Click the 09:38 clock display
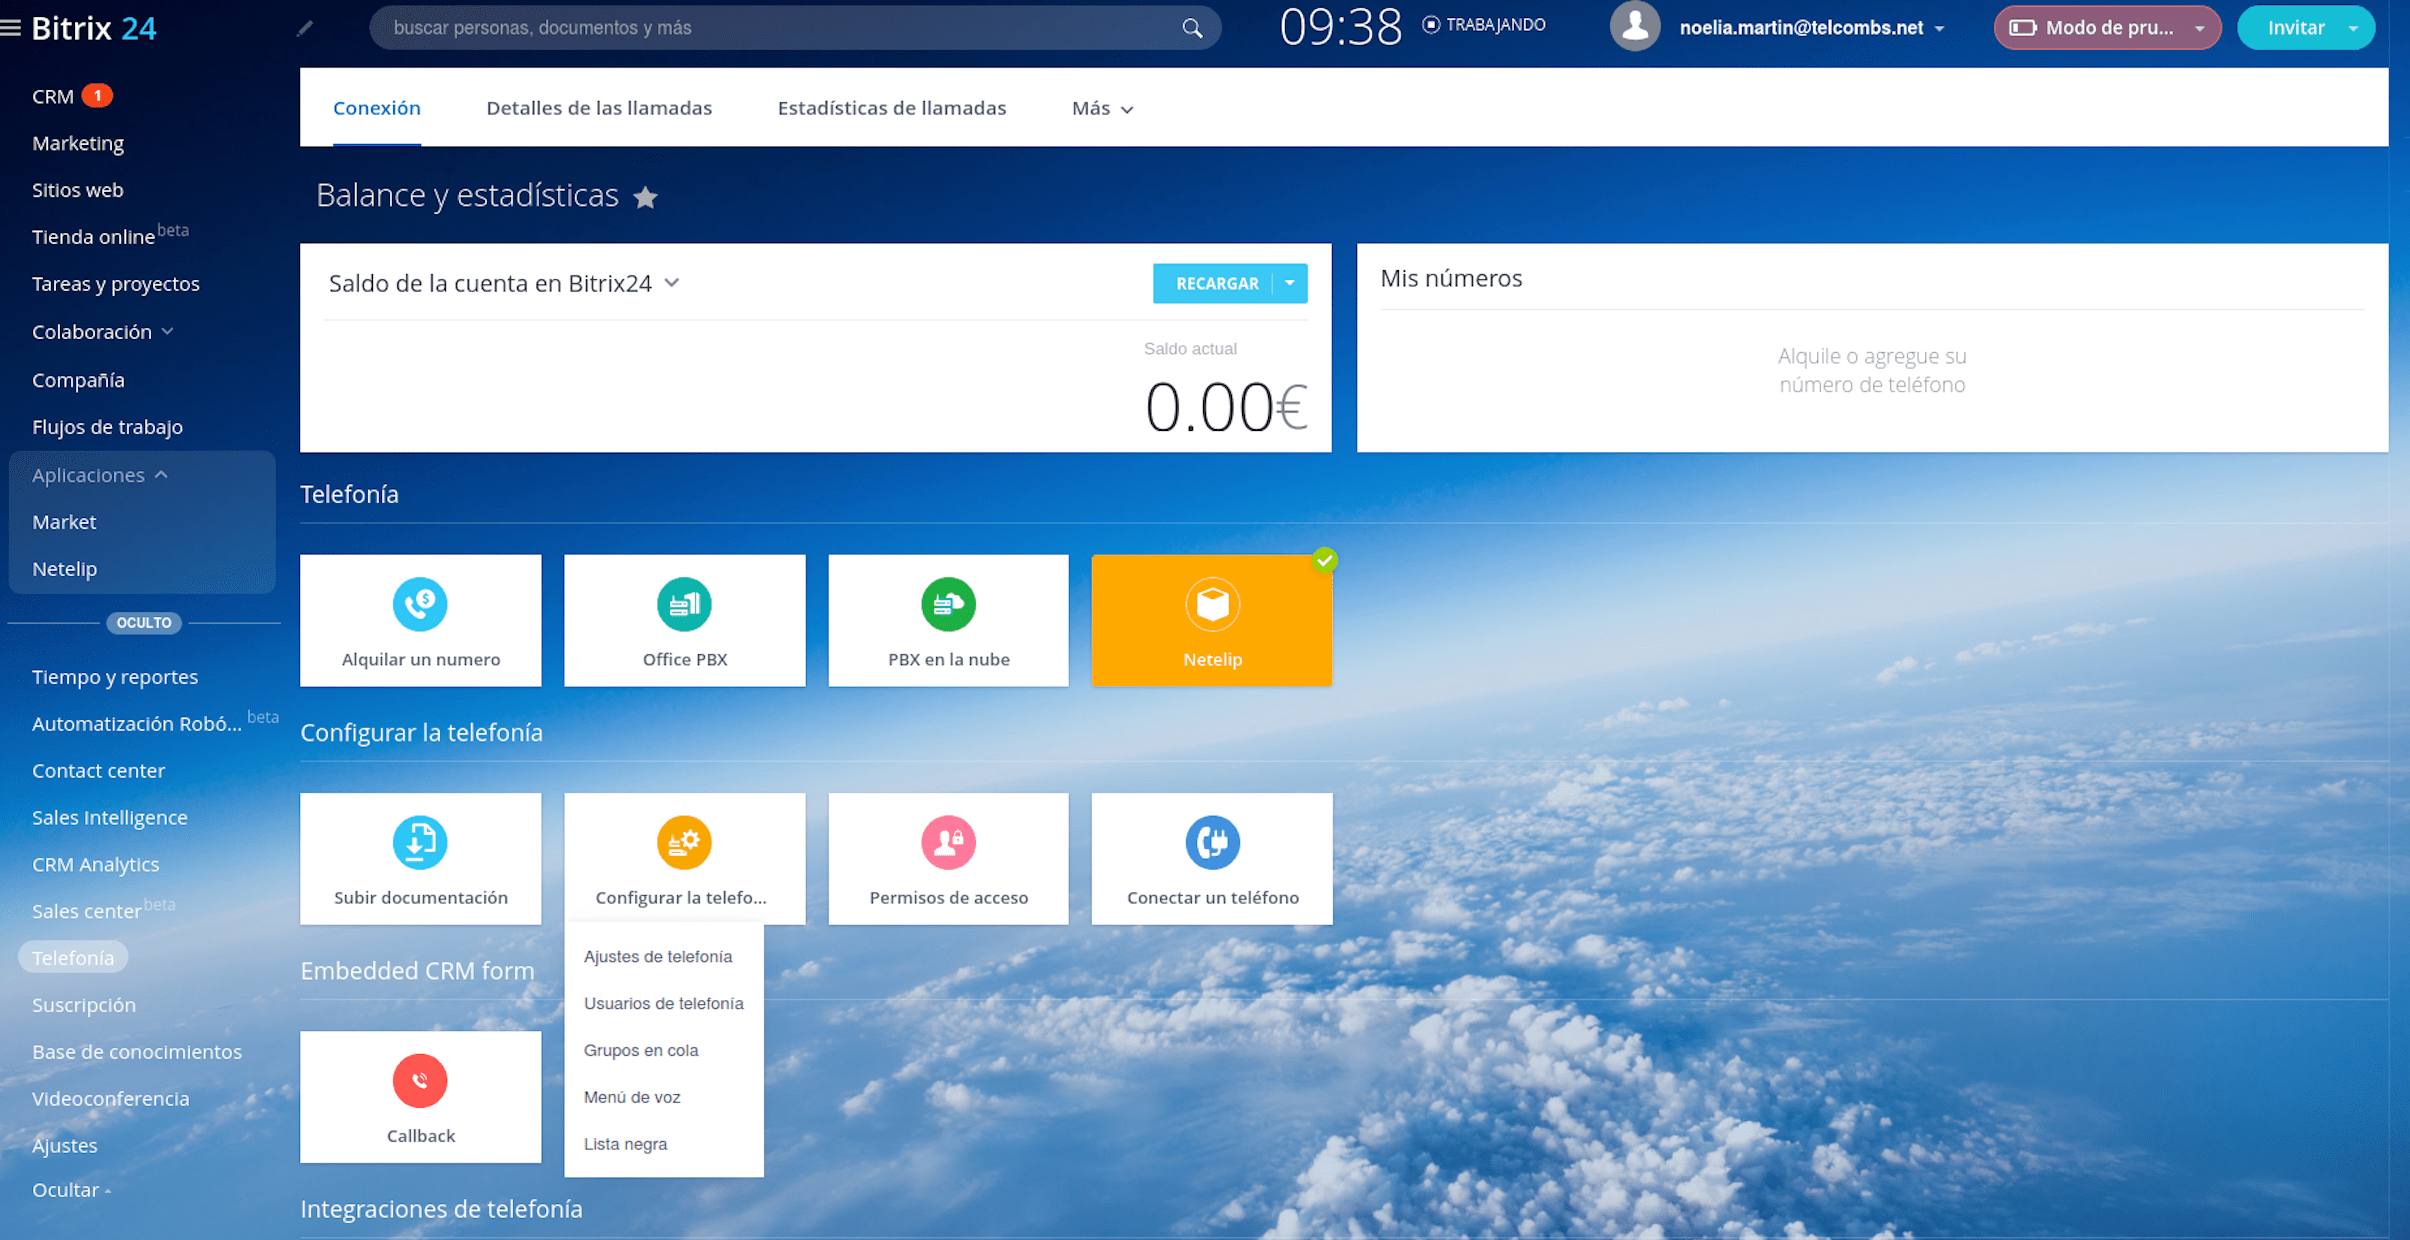 point(1340,27)
